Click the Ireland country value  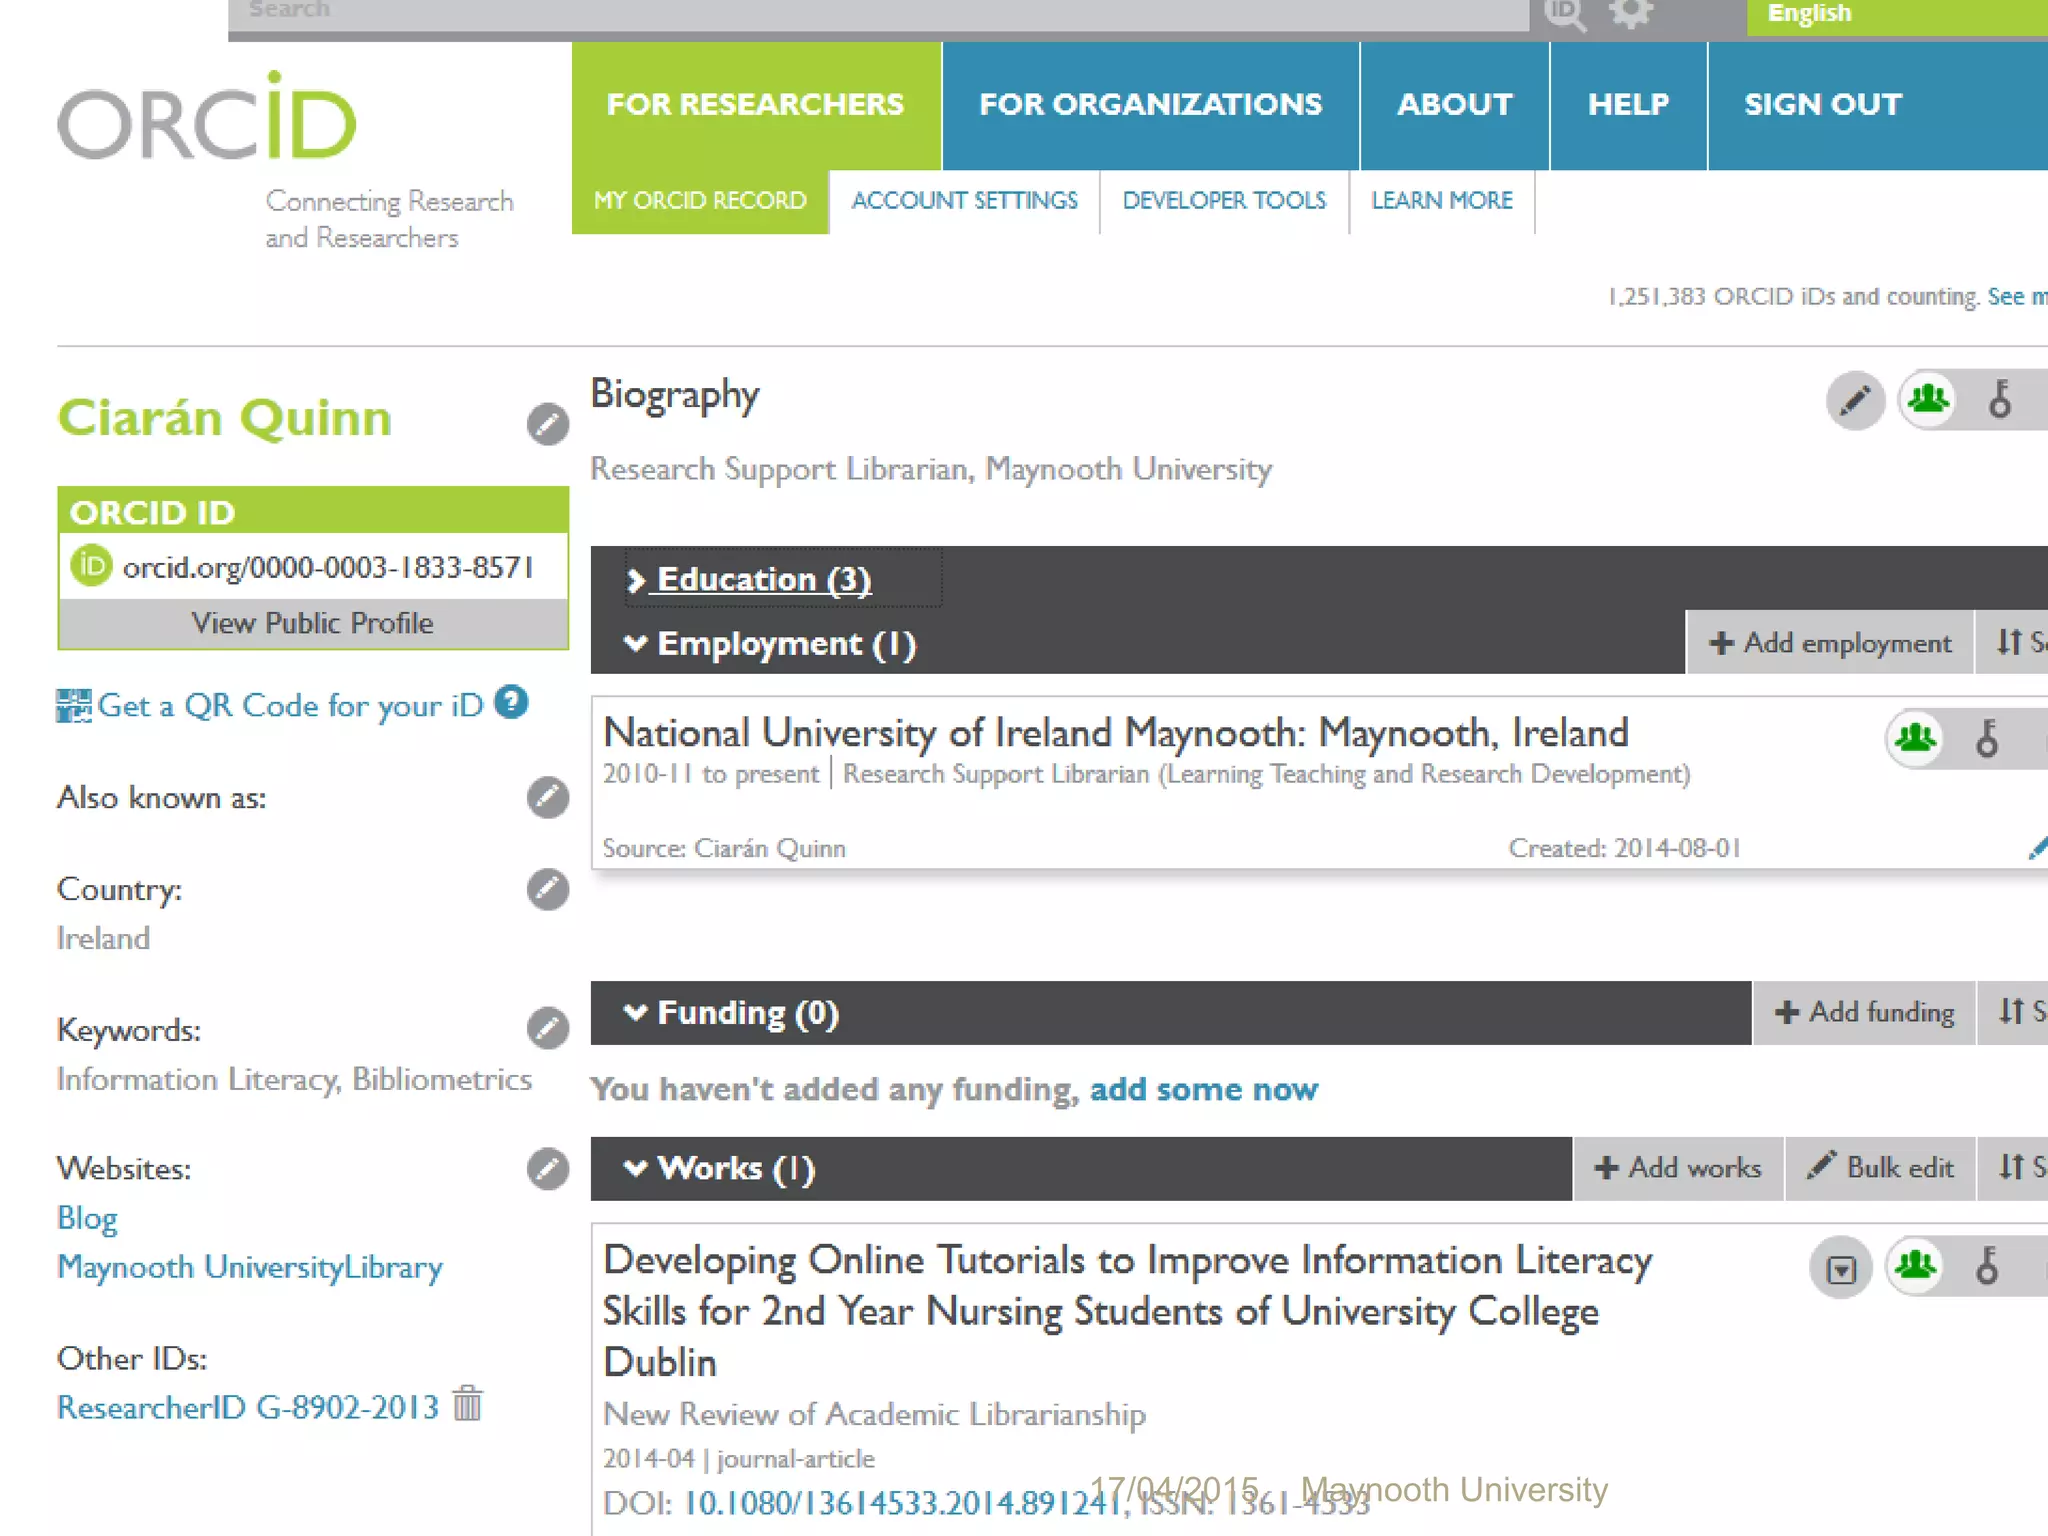(103, 938)
